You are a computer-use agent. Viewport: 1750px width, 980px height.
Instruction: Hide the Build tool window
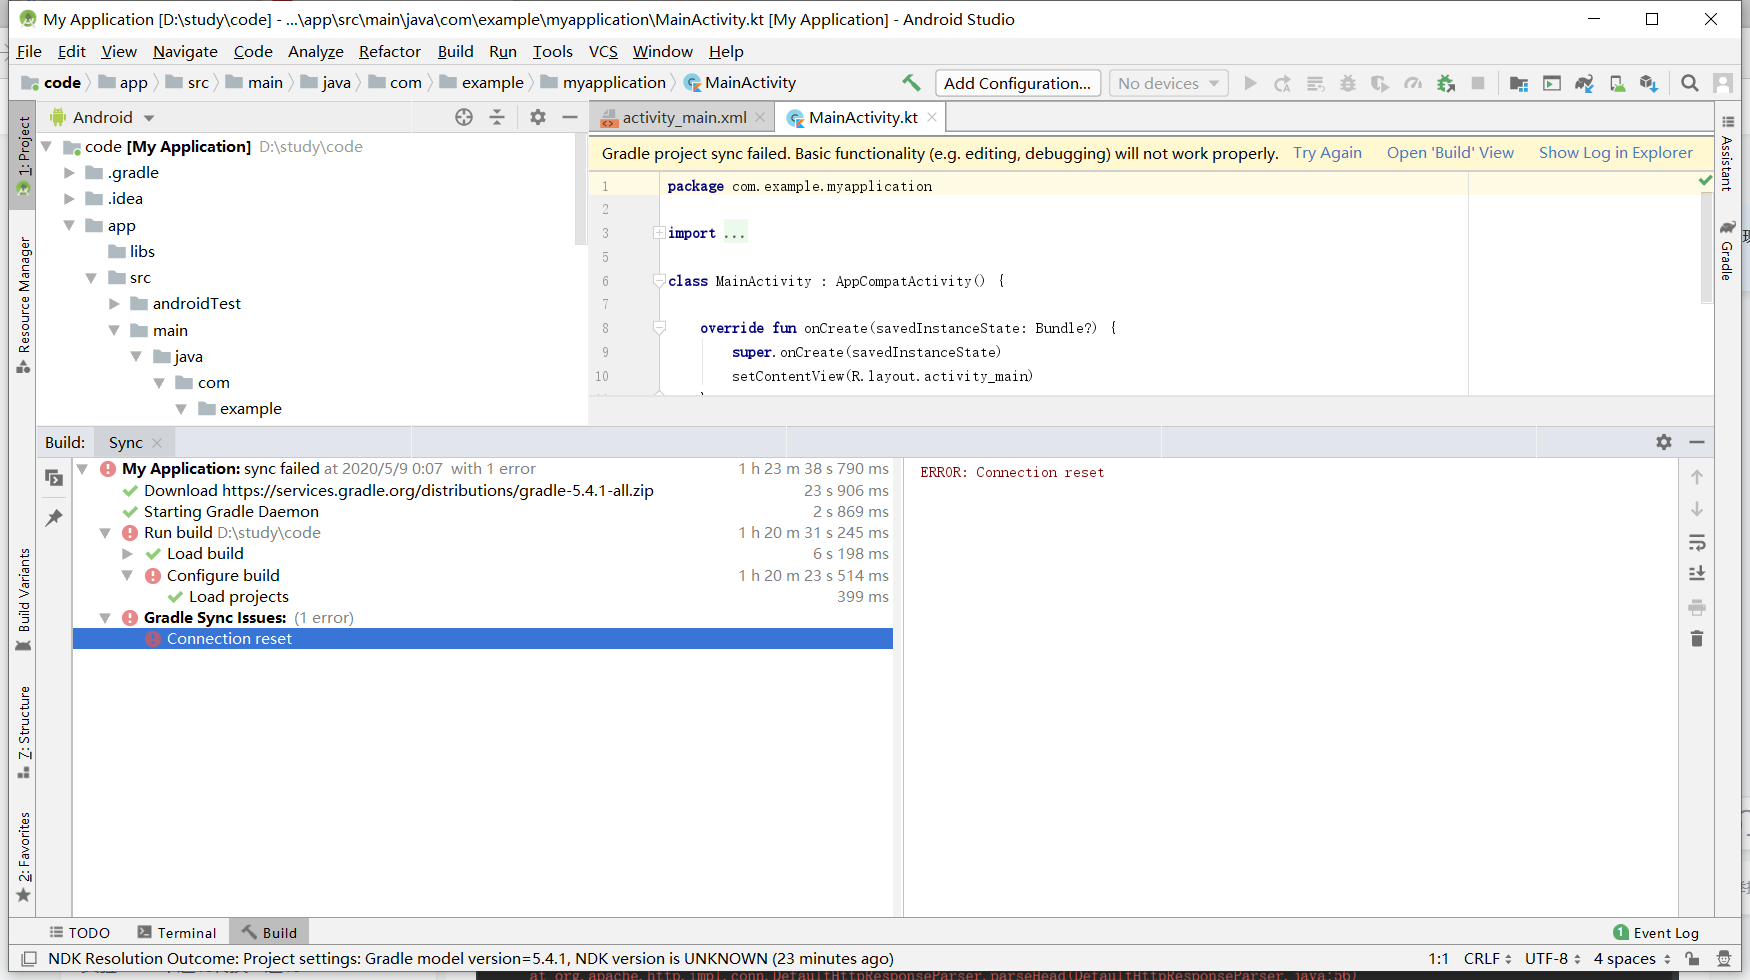[1697, 442]
